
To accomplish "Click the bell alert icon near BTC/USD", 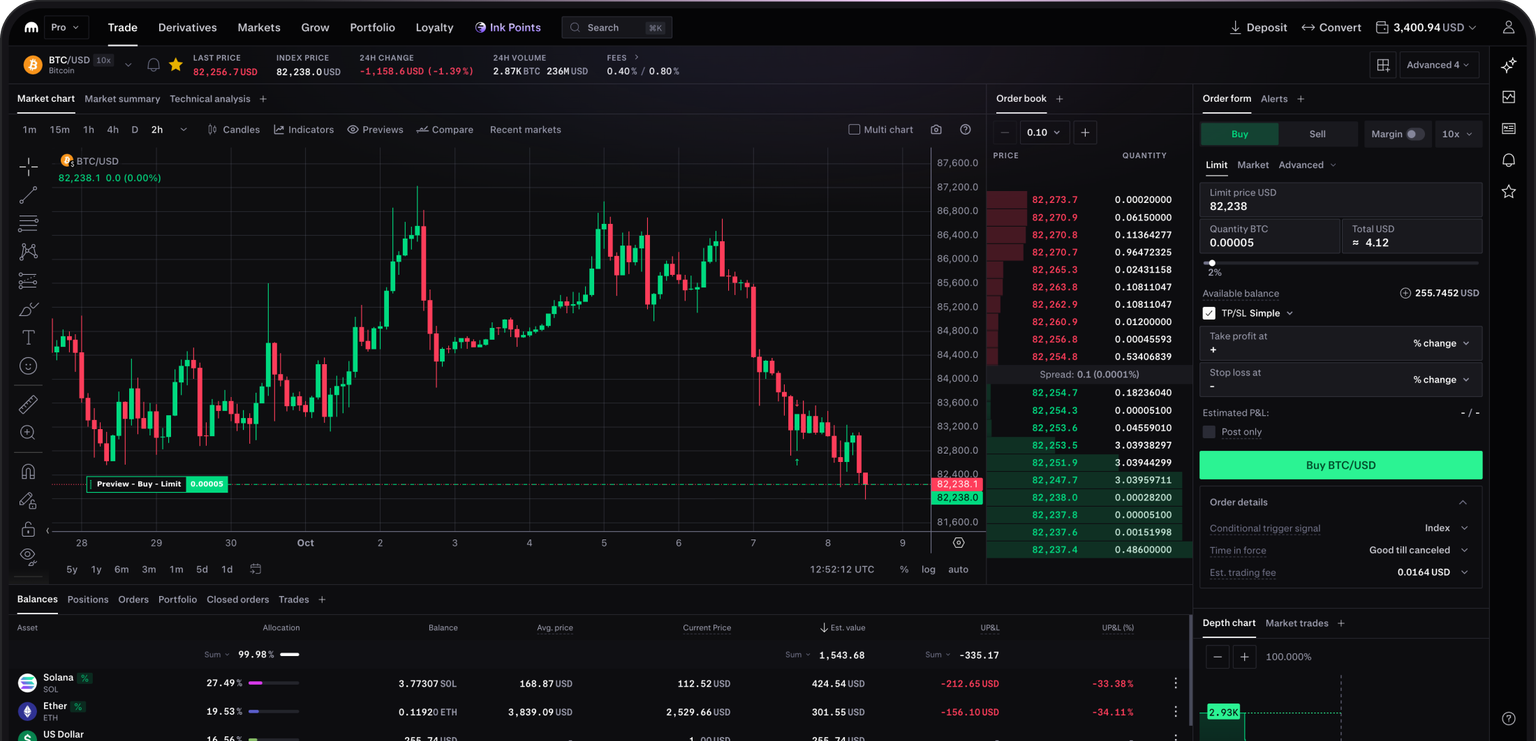I will [x=153, y=65].
